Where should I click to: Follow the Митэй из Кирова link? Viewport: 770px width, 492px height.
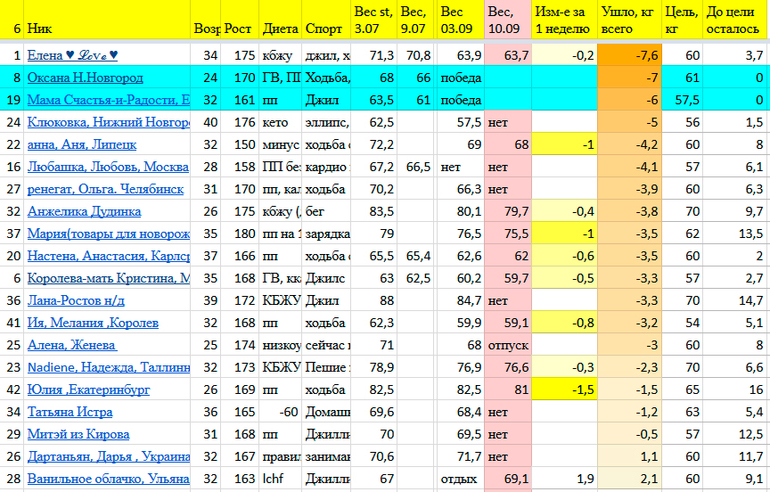pyautogui.click(x=77, y=434)
